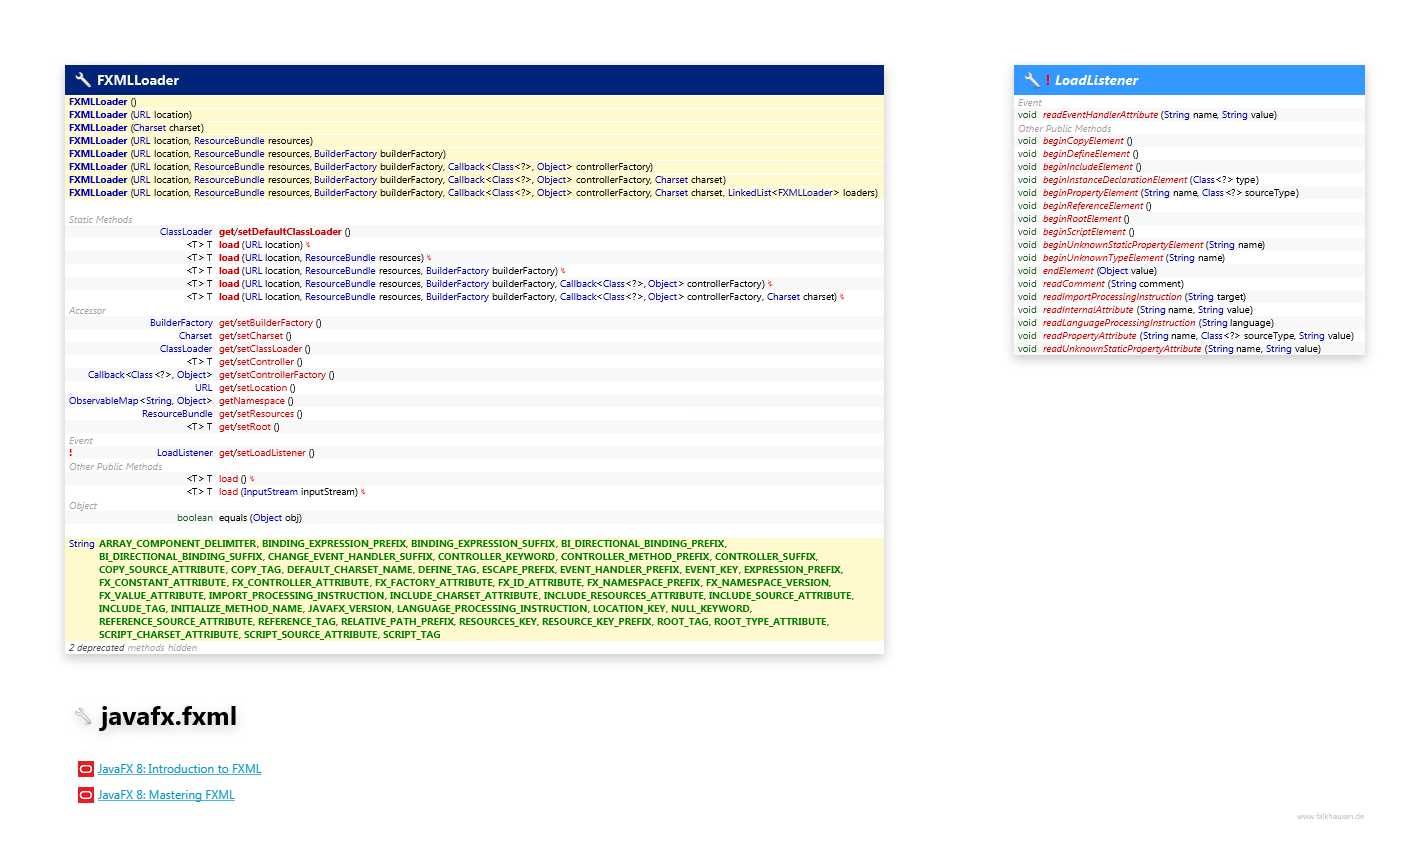Image resolution: width=1421 pixels, height=862 pixels.
Task: Open JavaFX 8: Introduction to FXML link
Action: (179, 769)
